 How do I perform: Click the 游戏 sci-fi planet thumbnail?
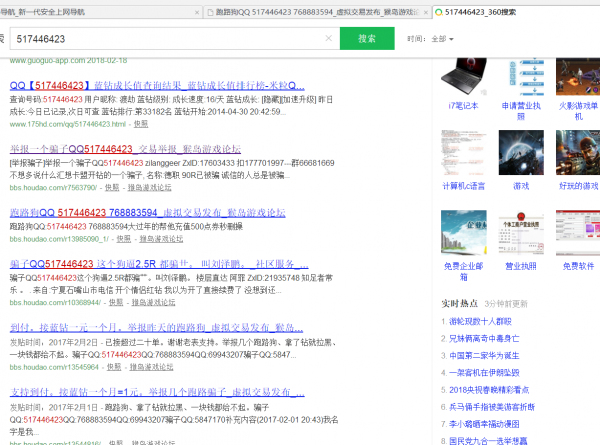tap(521, 152)
